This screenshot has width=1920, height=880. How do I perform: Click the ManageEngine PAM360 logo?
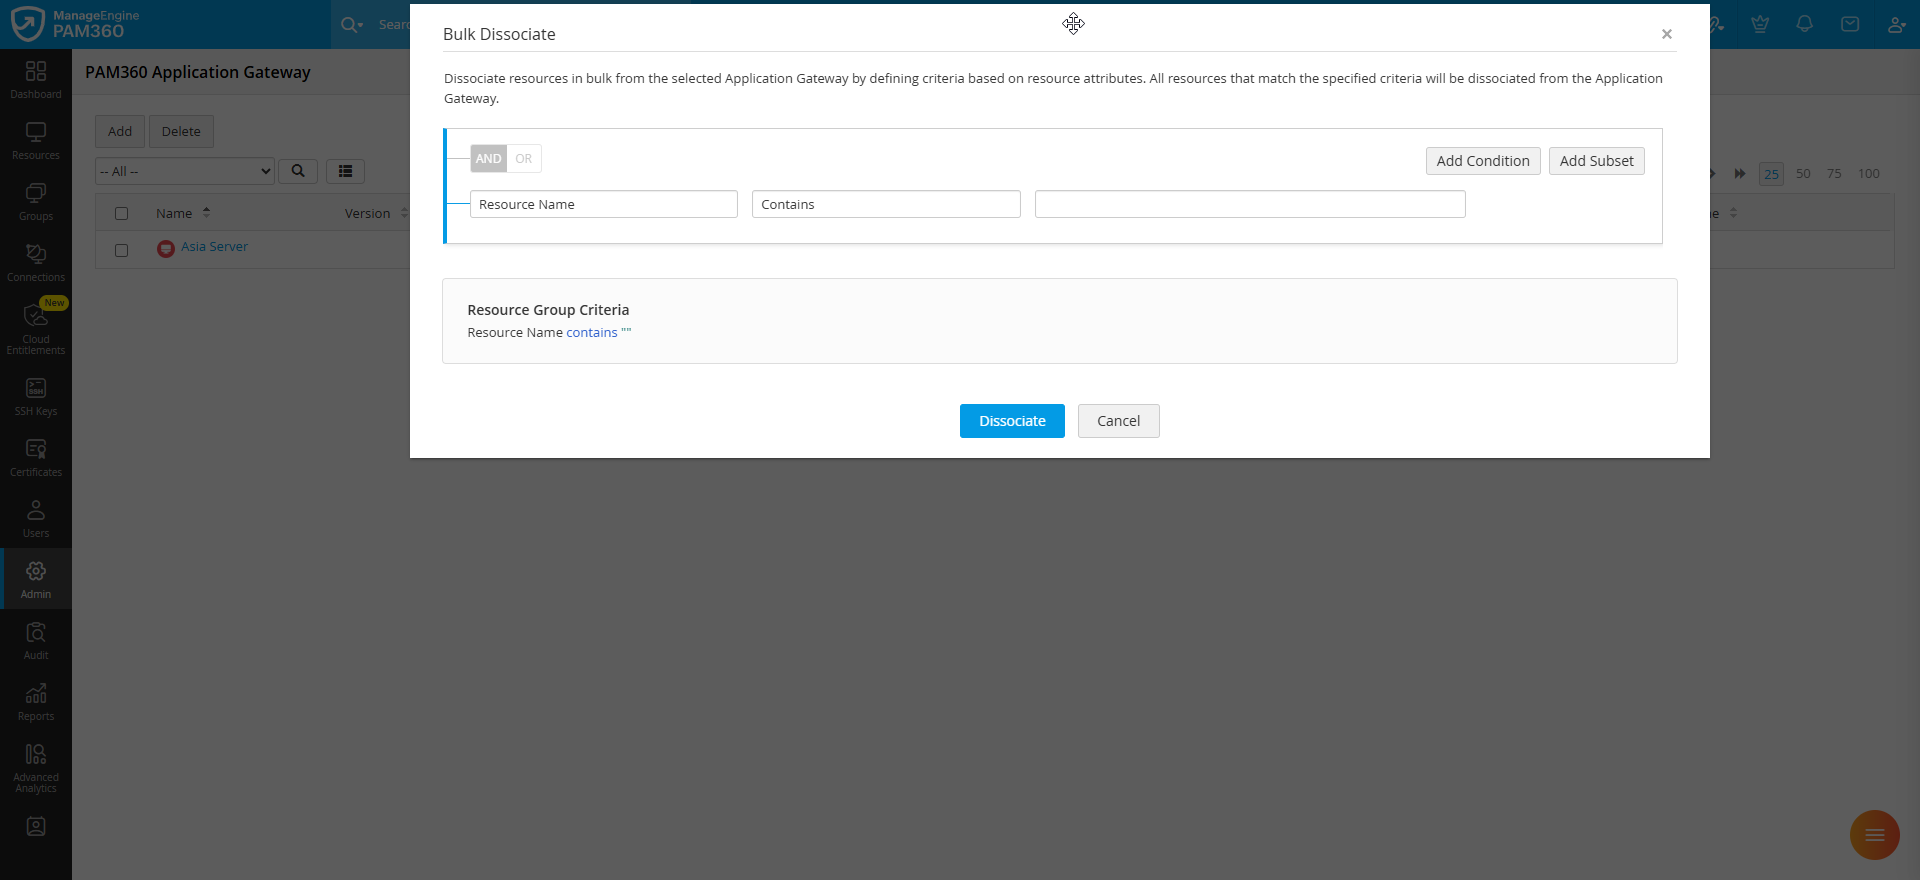pyautogui.click(x=75, y=24)
